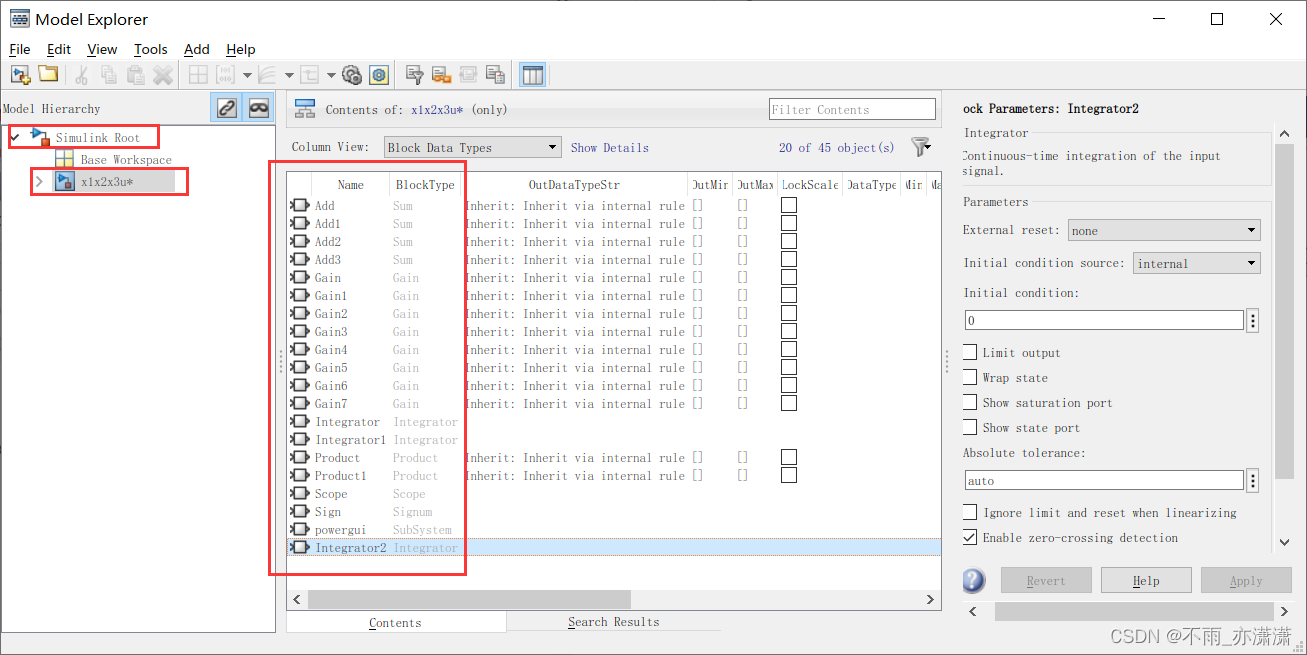
Task: Click the x1x2x3u model icon in tree
Action: (x=64, y=181)
